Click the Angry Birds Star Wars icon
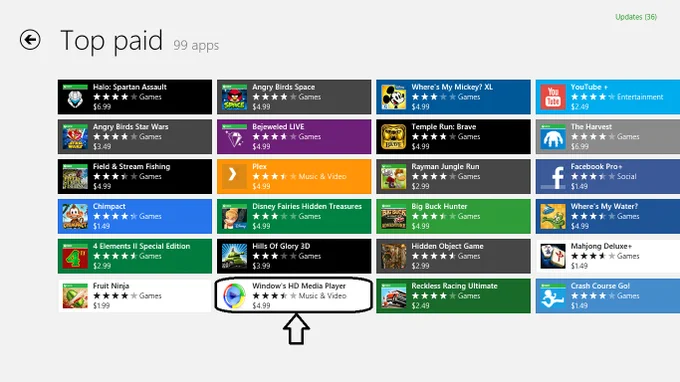 point(75,137)
